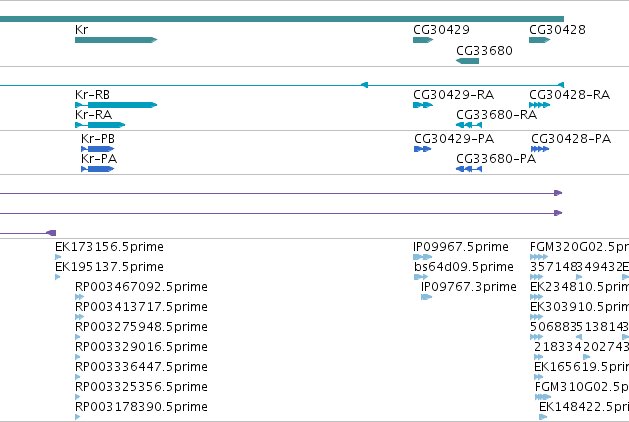Open the RP003467092.5prime EST label
This screenshot has width=629, height=422.
coord(141,287)
